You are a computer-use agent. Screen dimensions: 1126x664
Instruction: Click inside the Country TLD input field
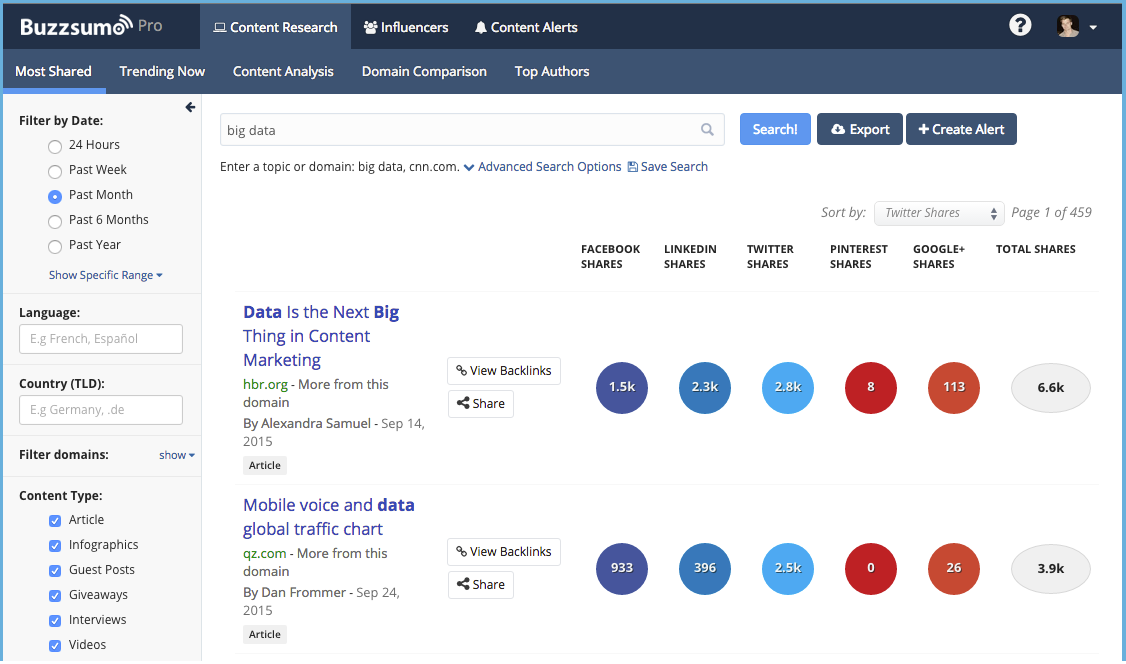(x=100, y=410)
